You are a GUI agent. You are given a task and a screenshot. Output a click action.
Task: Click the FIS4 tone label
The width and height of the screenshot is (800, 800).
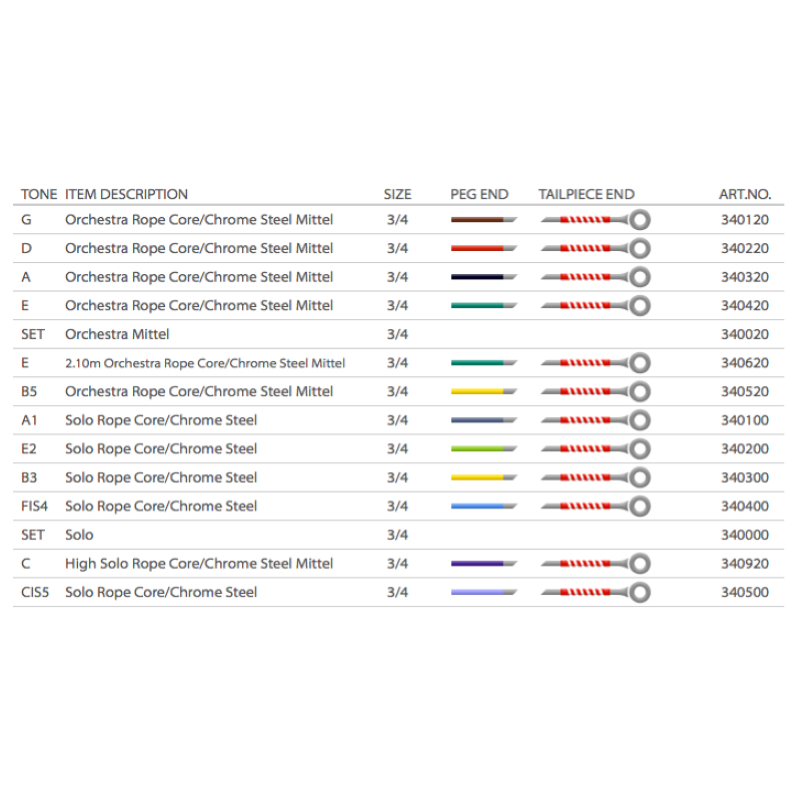point(34,506)
